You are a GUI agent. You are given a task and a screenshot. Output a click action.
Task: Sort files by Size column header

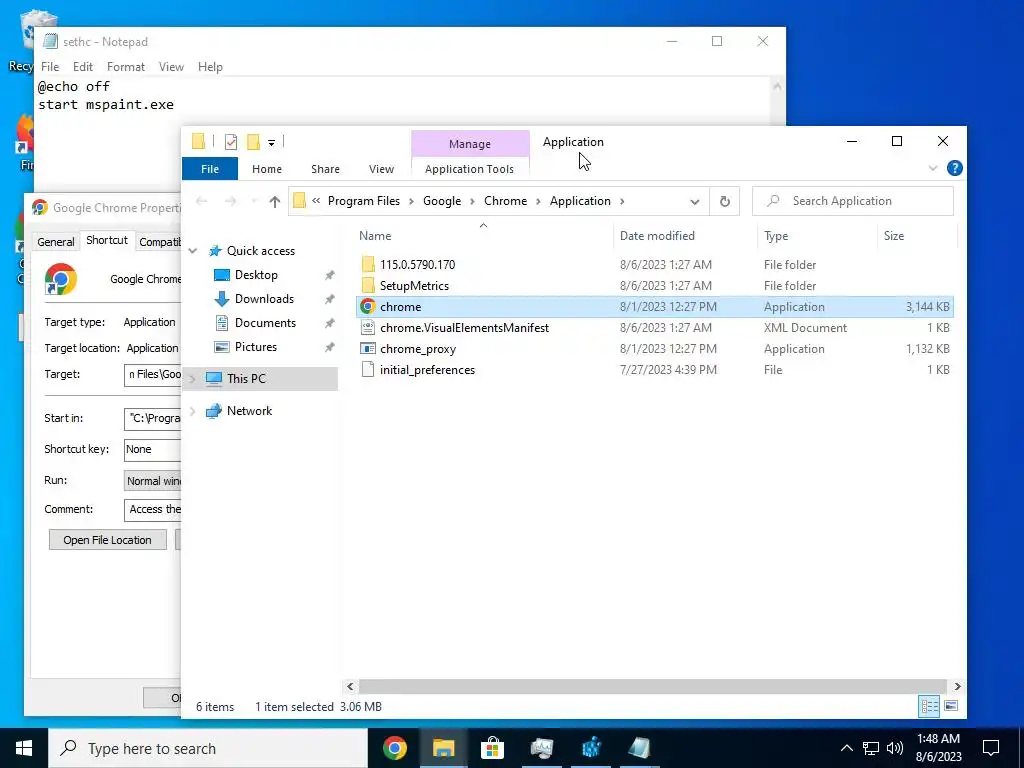click(893, 236)
